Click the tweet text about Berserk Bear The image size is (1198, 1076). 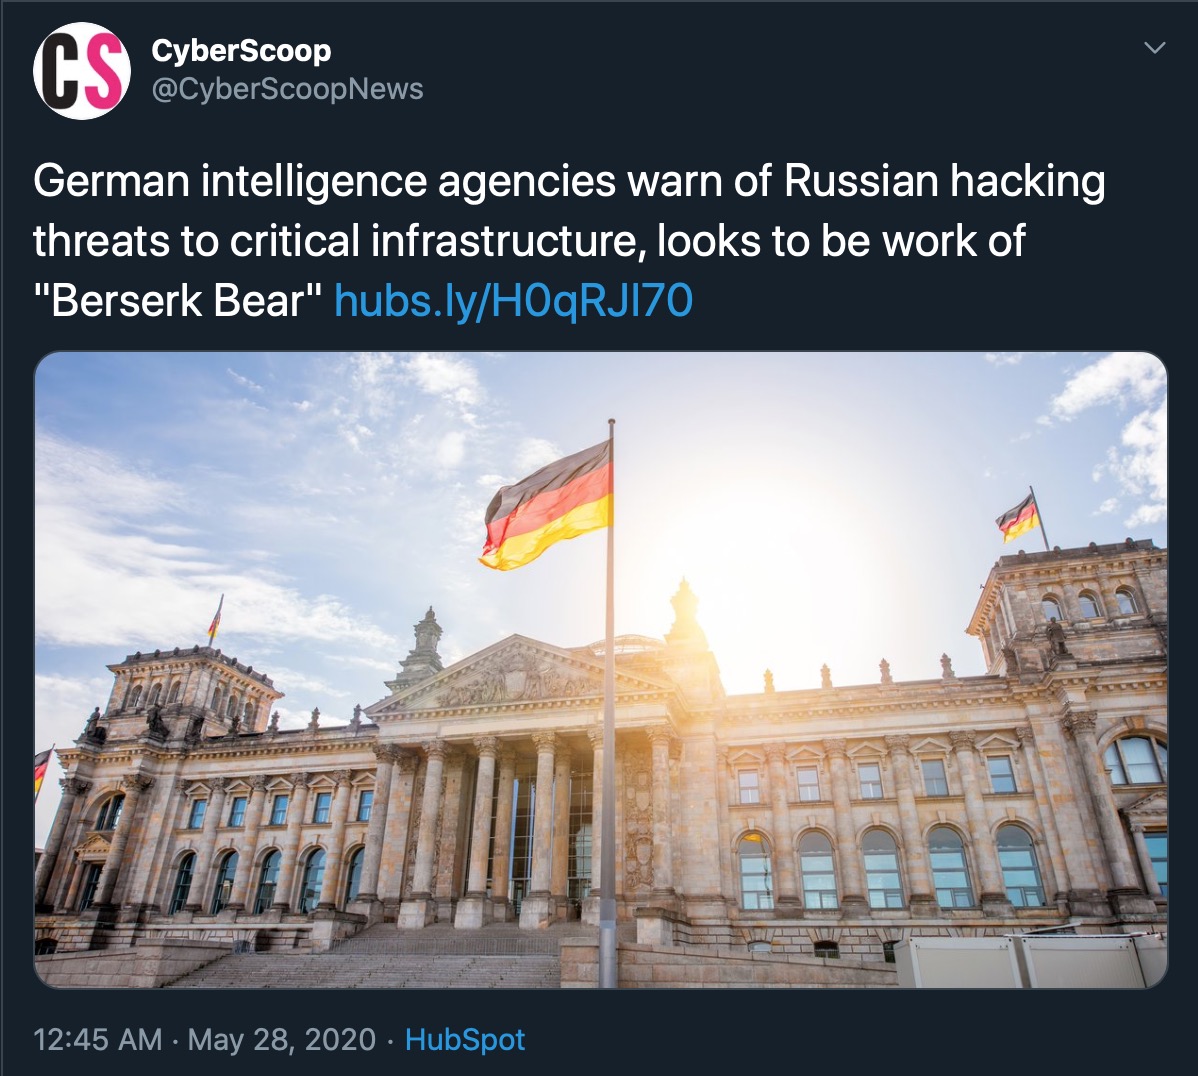568,241
